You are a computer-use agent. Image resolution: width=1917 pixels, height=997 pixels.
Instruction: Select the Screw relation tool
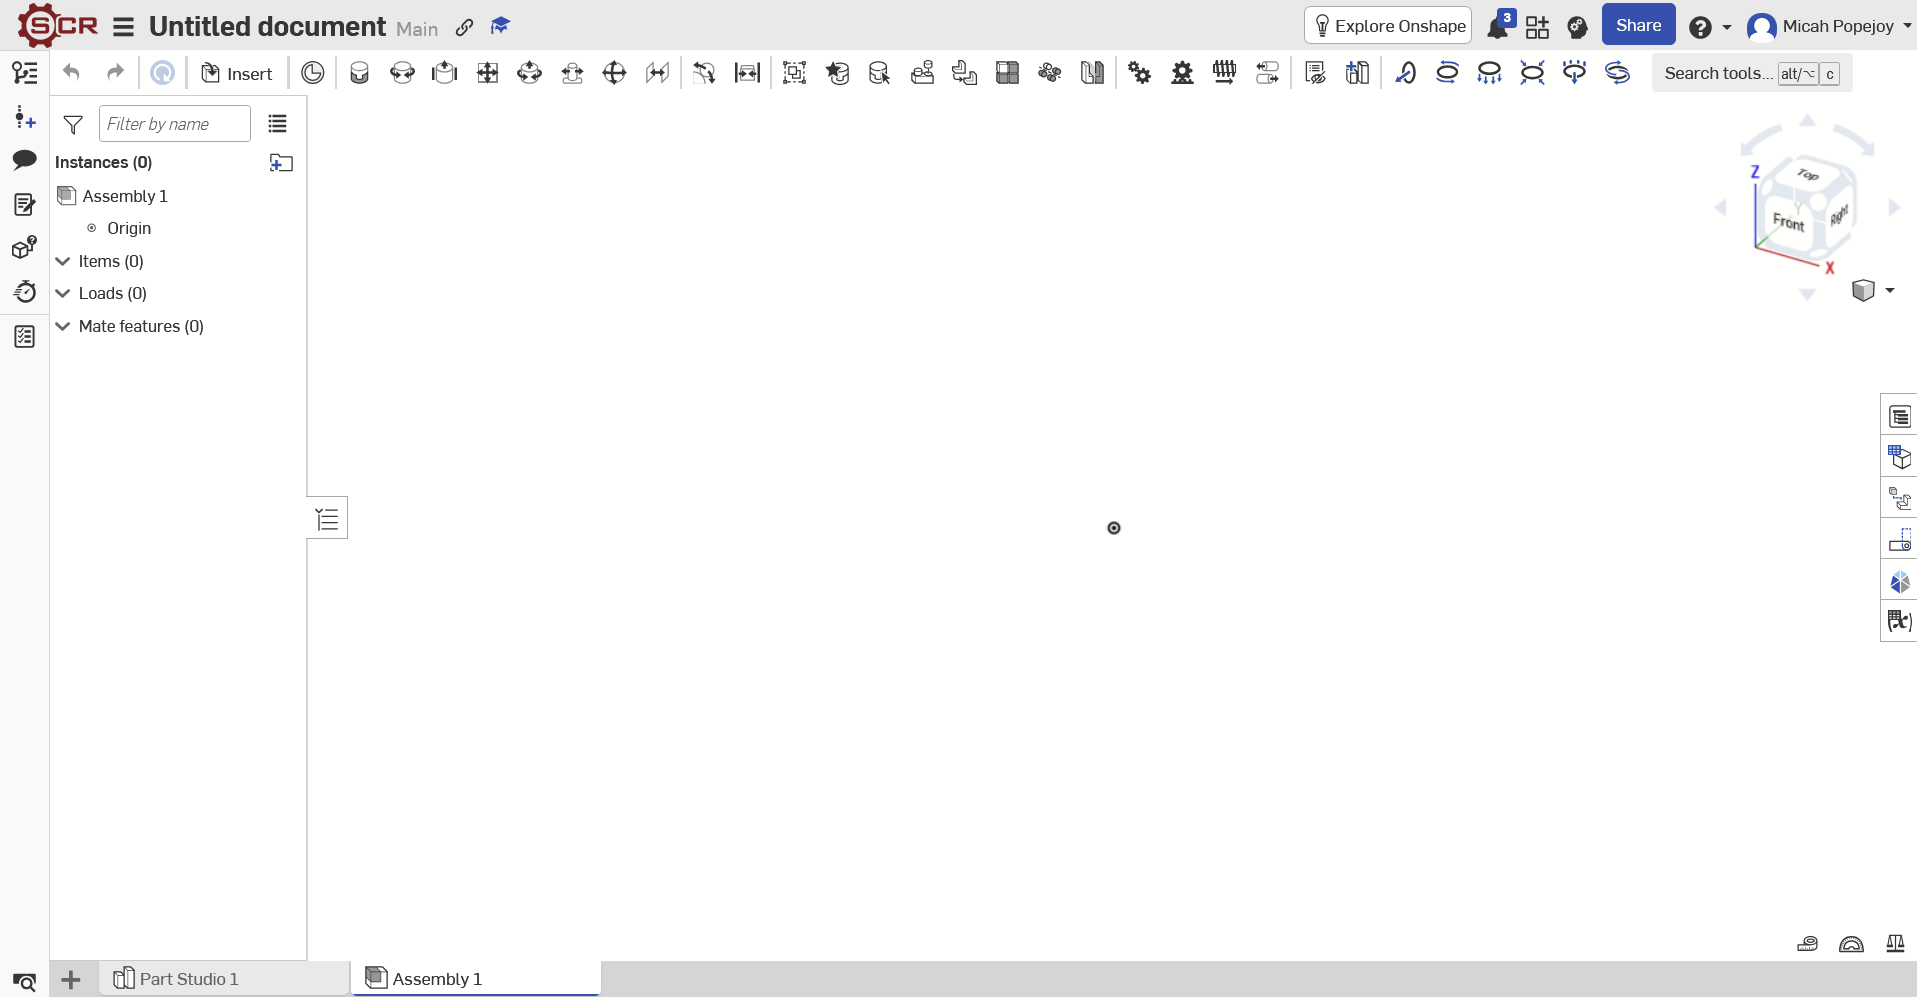[x=1225, y=73]
